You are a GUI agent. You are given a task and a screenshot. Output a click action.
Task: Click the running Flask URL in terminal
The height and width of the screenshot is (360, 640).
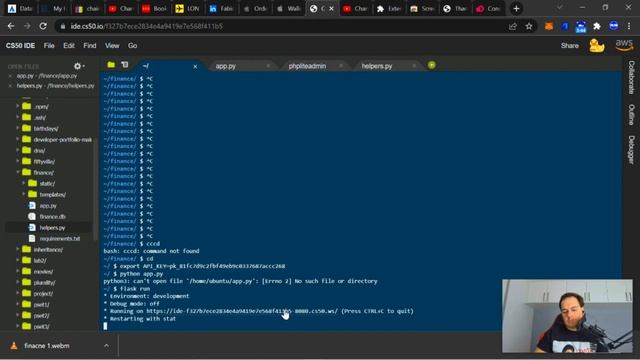[242, 311]
